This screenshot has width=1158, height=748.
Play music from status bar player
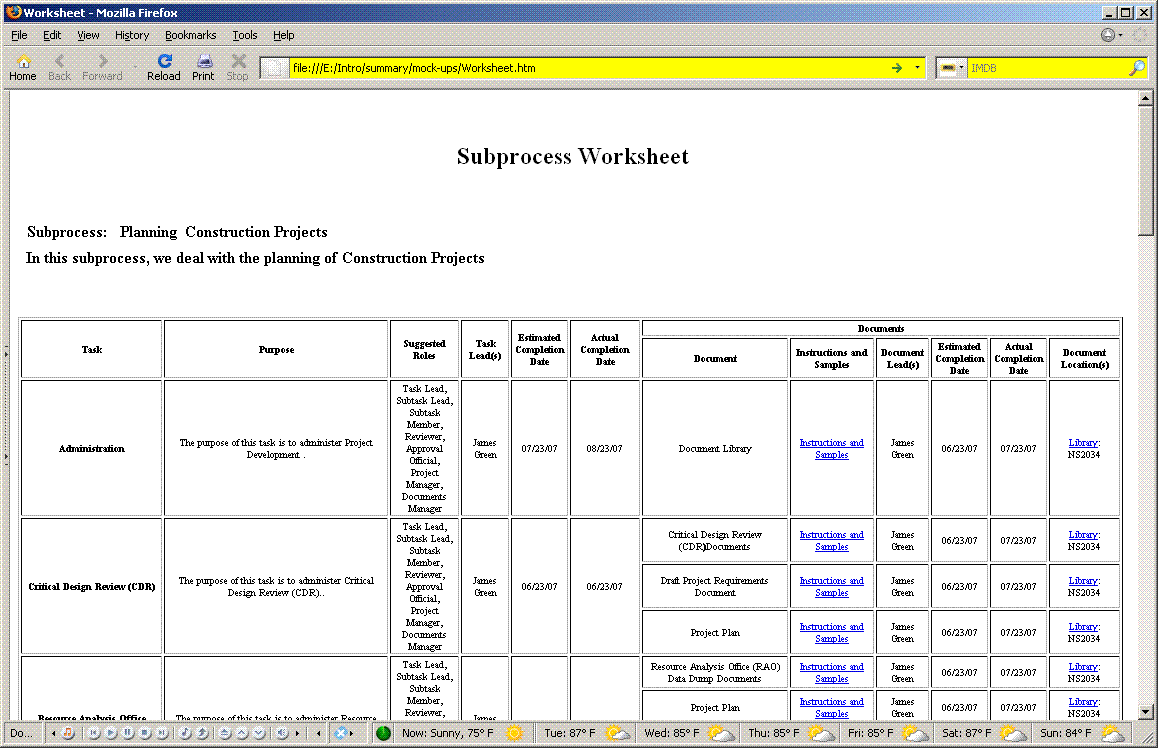point(111,733)
